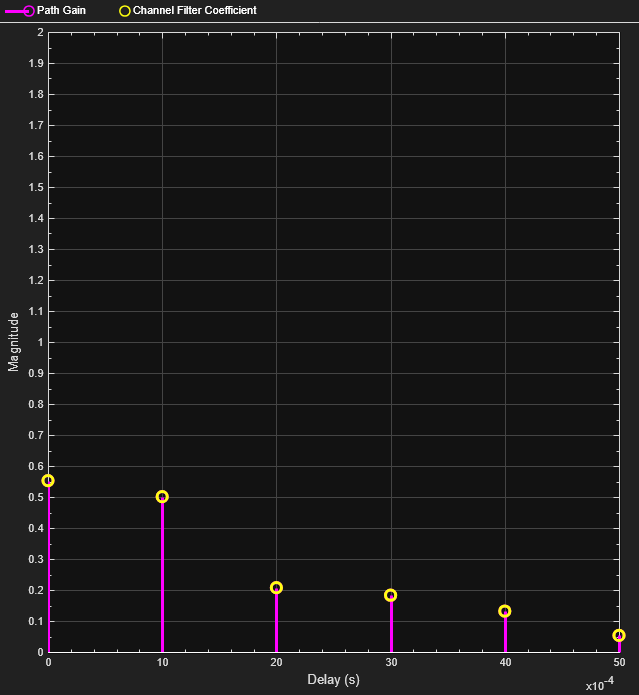Click the y-axis tick label 1.9

[x=36, y=63]
